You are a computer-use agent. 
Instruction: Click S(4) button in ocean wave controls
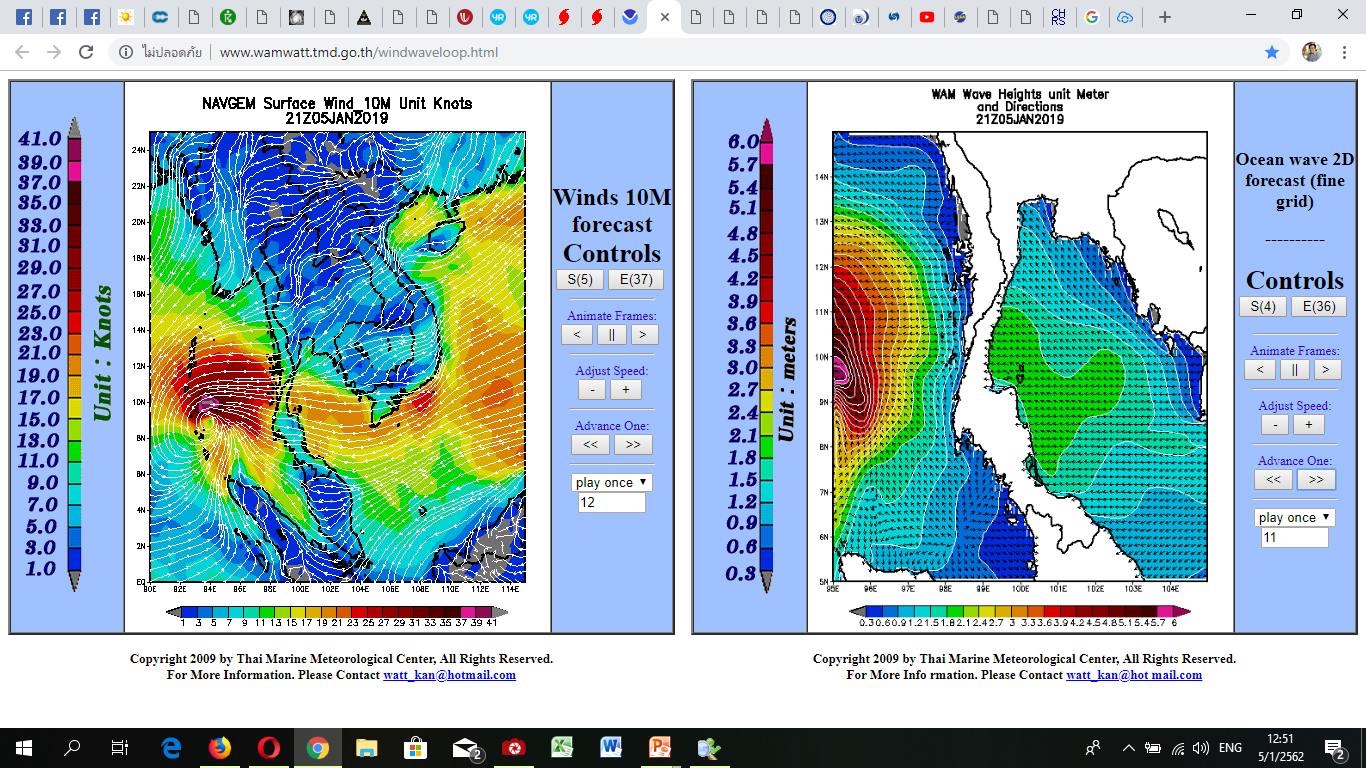pos(1263,307)
